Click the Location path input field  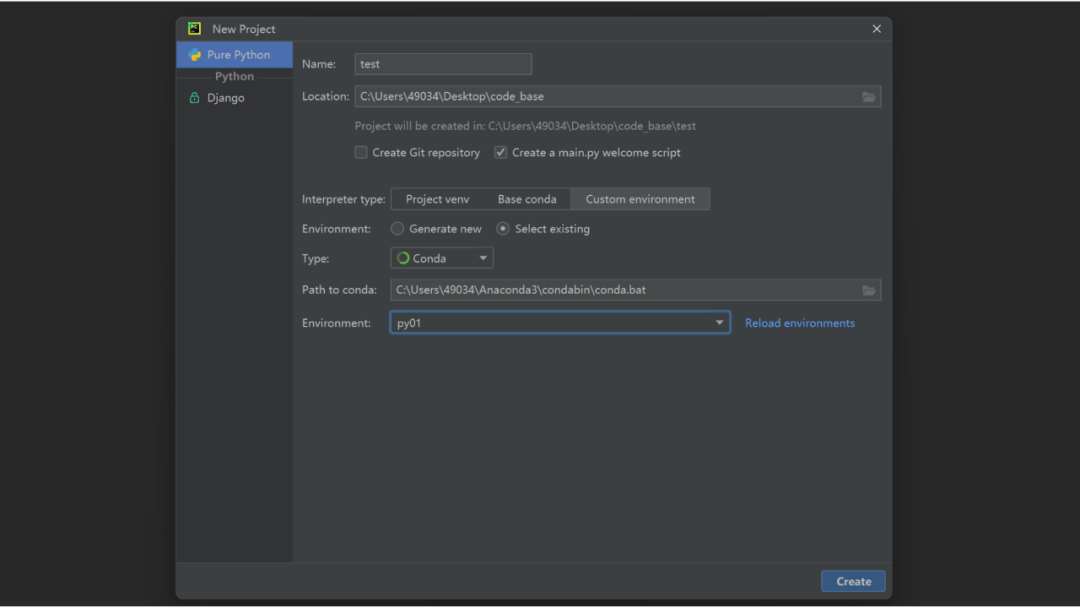600,96
